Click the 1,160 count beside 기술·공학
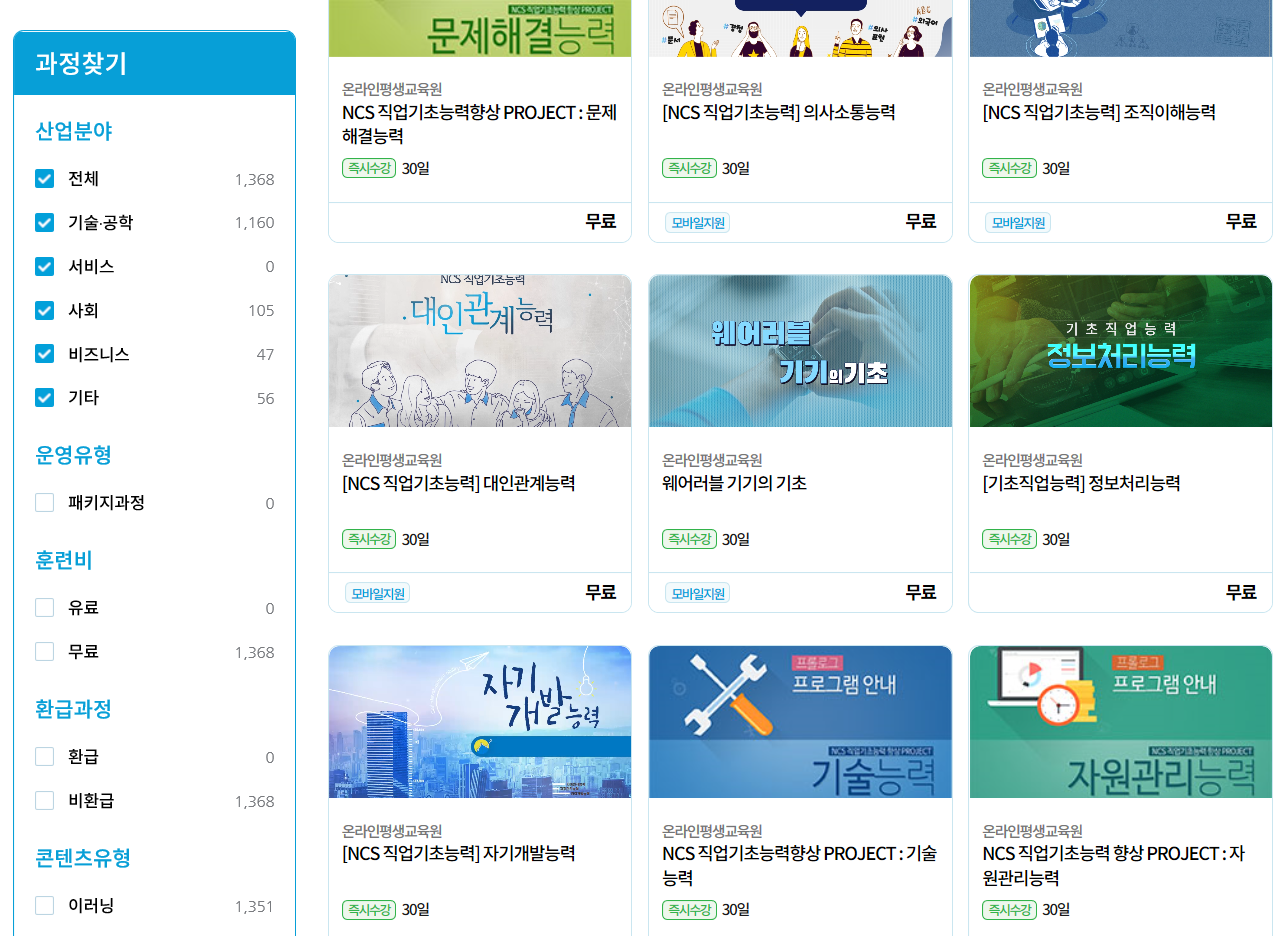The image size is (1284, 936). [254, 223]
